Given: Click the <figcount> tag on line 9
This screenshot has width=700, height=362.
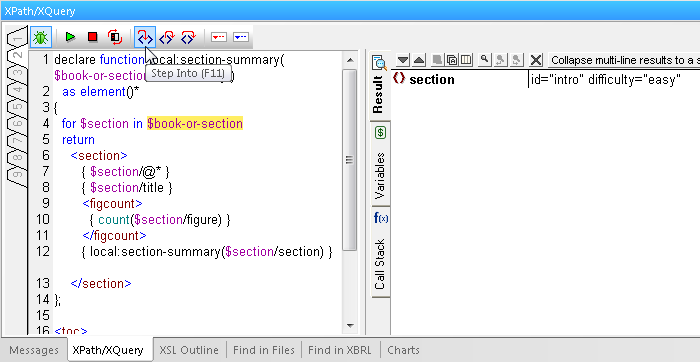Looking at the screenshot, I should point(112,204).
